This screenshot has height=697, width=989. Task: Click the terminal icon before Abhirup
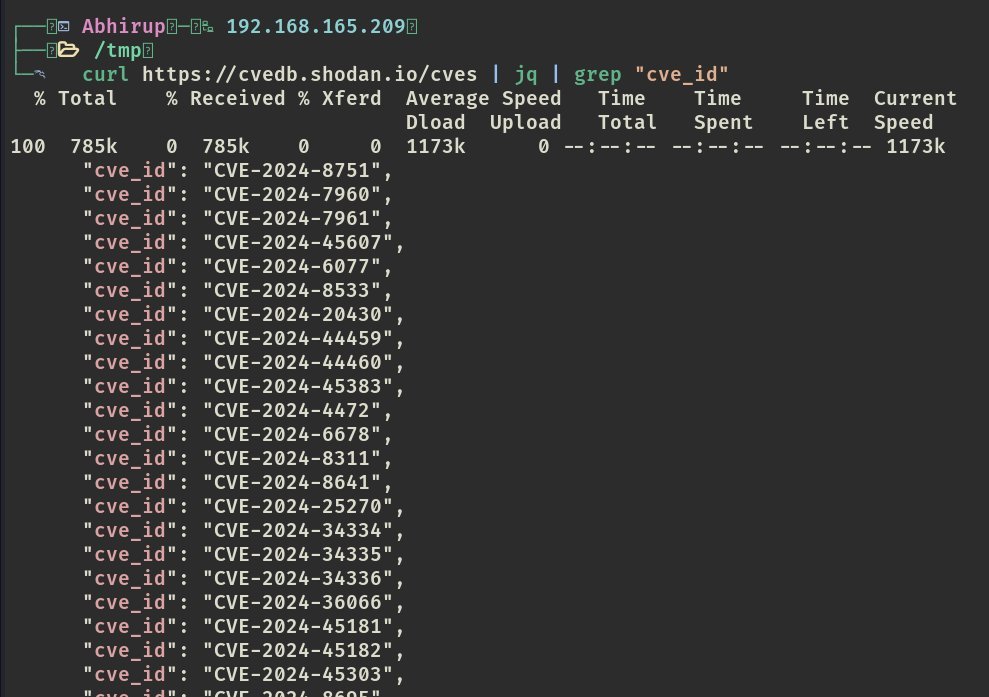[64, 27]
